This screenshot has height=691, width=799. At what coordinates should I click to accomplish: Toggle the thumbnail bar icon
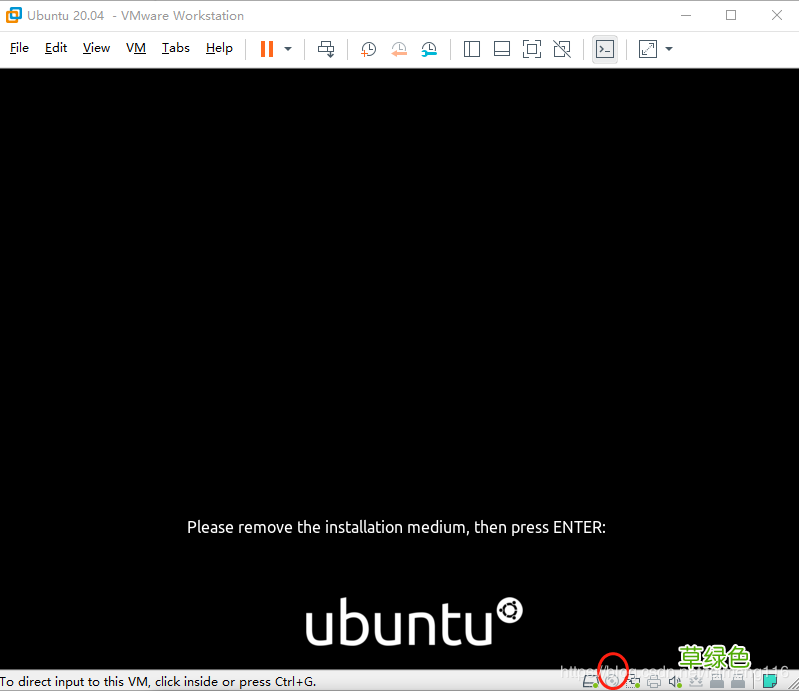click(x=502, y=49)
